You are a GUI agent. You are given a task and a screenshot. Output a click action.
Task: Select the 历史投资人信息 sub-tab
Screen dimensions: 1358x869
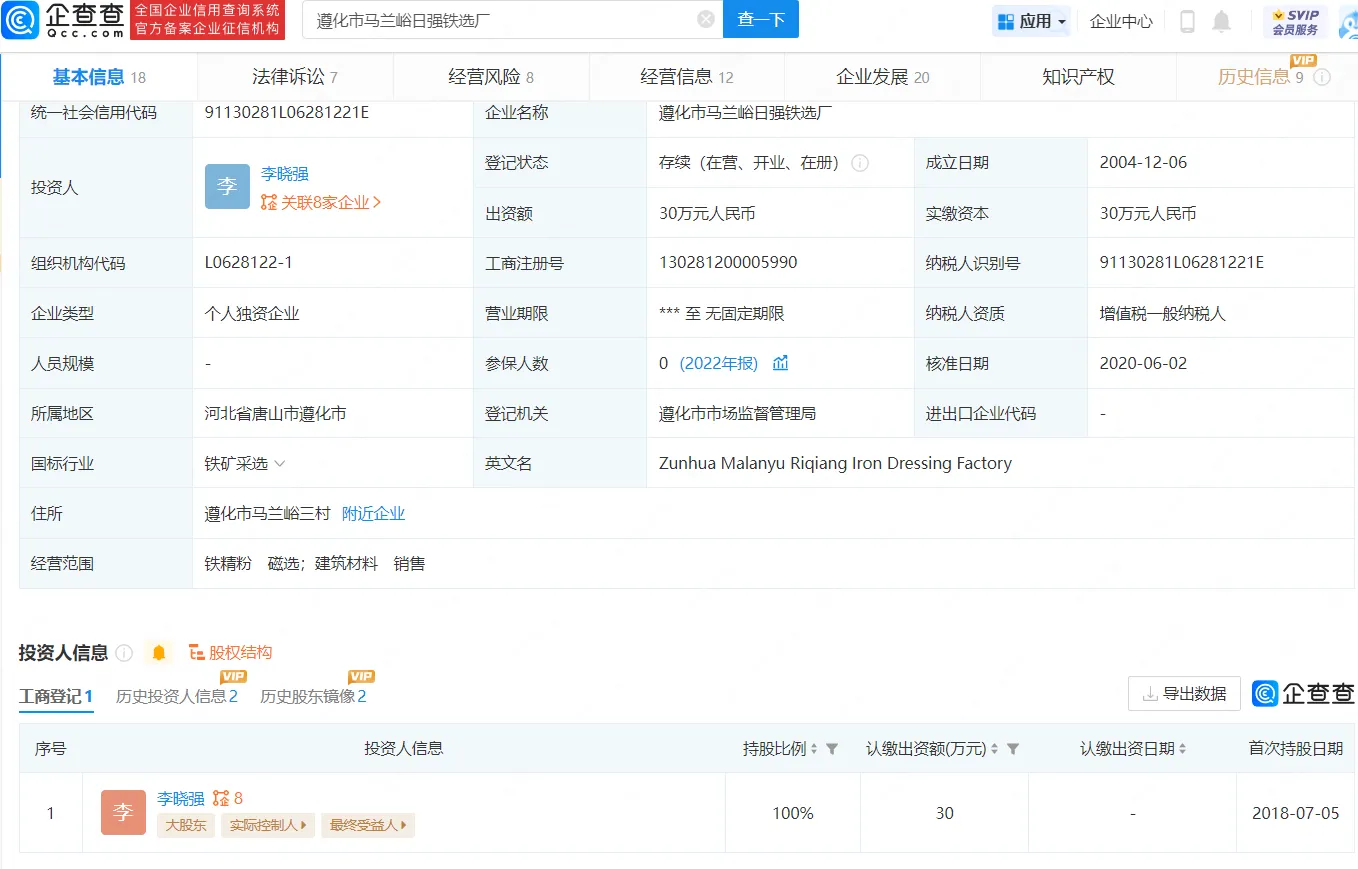(x=177, y=696)
